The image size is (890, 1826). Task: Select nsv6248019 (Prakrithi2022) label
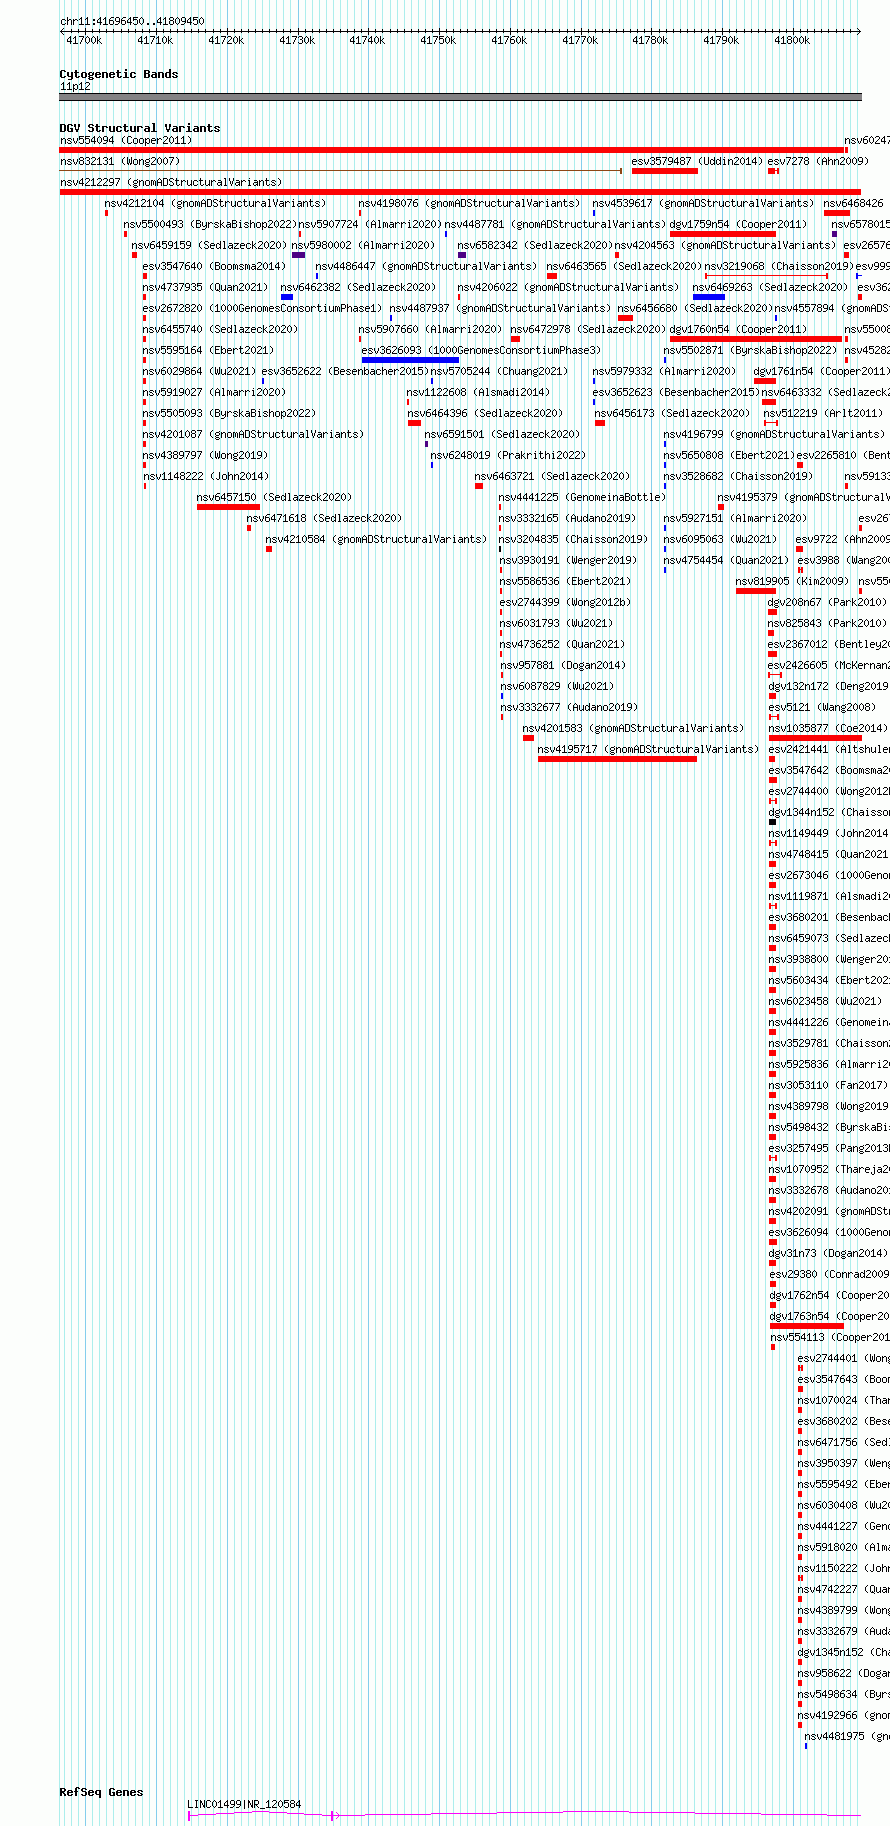[x=508, y=456]
